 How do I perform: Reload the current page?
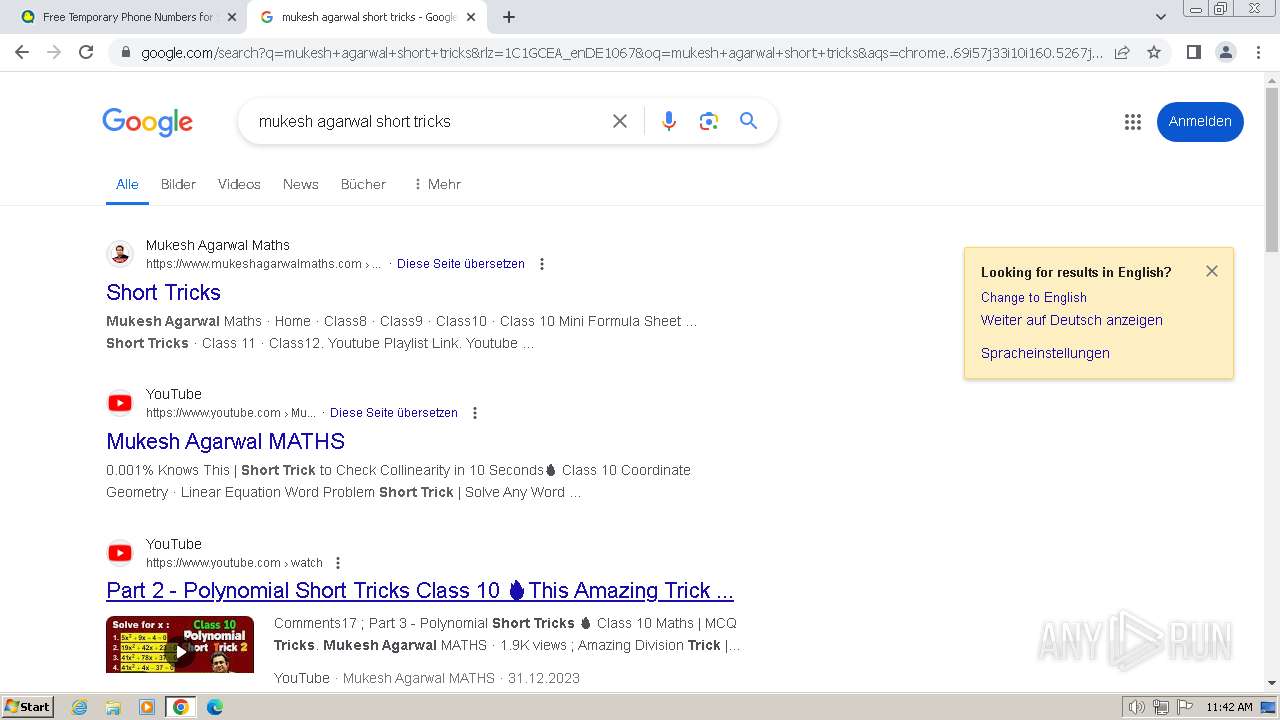(86, 52)
